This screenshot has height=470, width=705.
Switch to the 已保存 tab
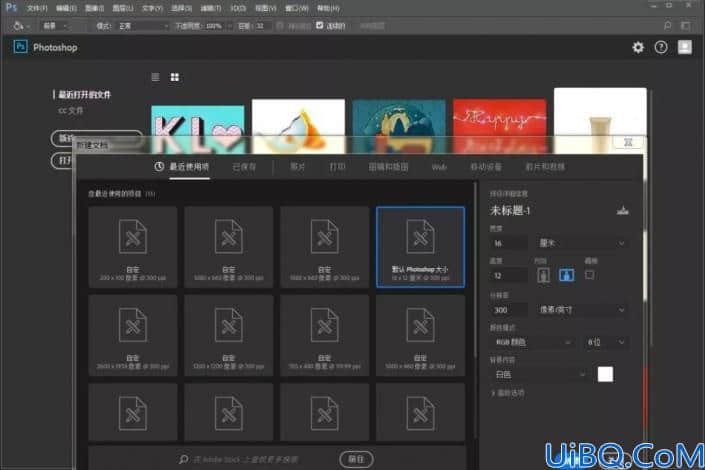coord(244,167)
